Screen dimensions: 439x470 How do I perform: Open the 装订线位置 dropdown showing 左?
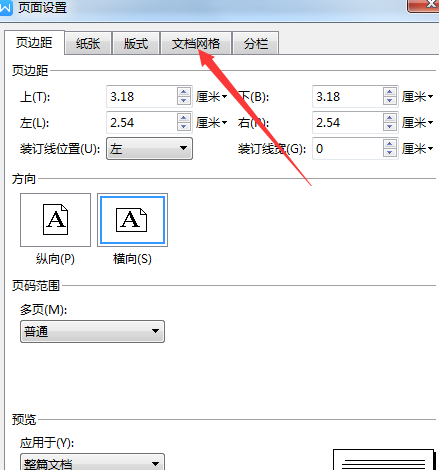tap(149, 148)
